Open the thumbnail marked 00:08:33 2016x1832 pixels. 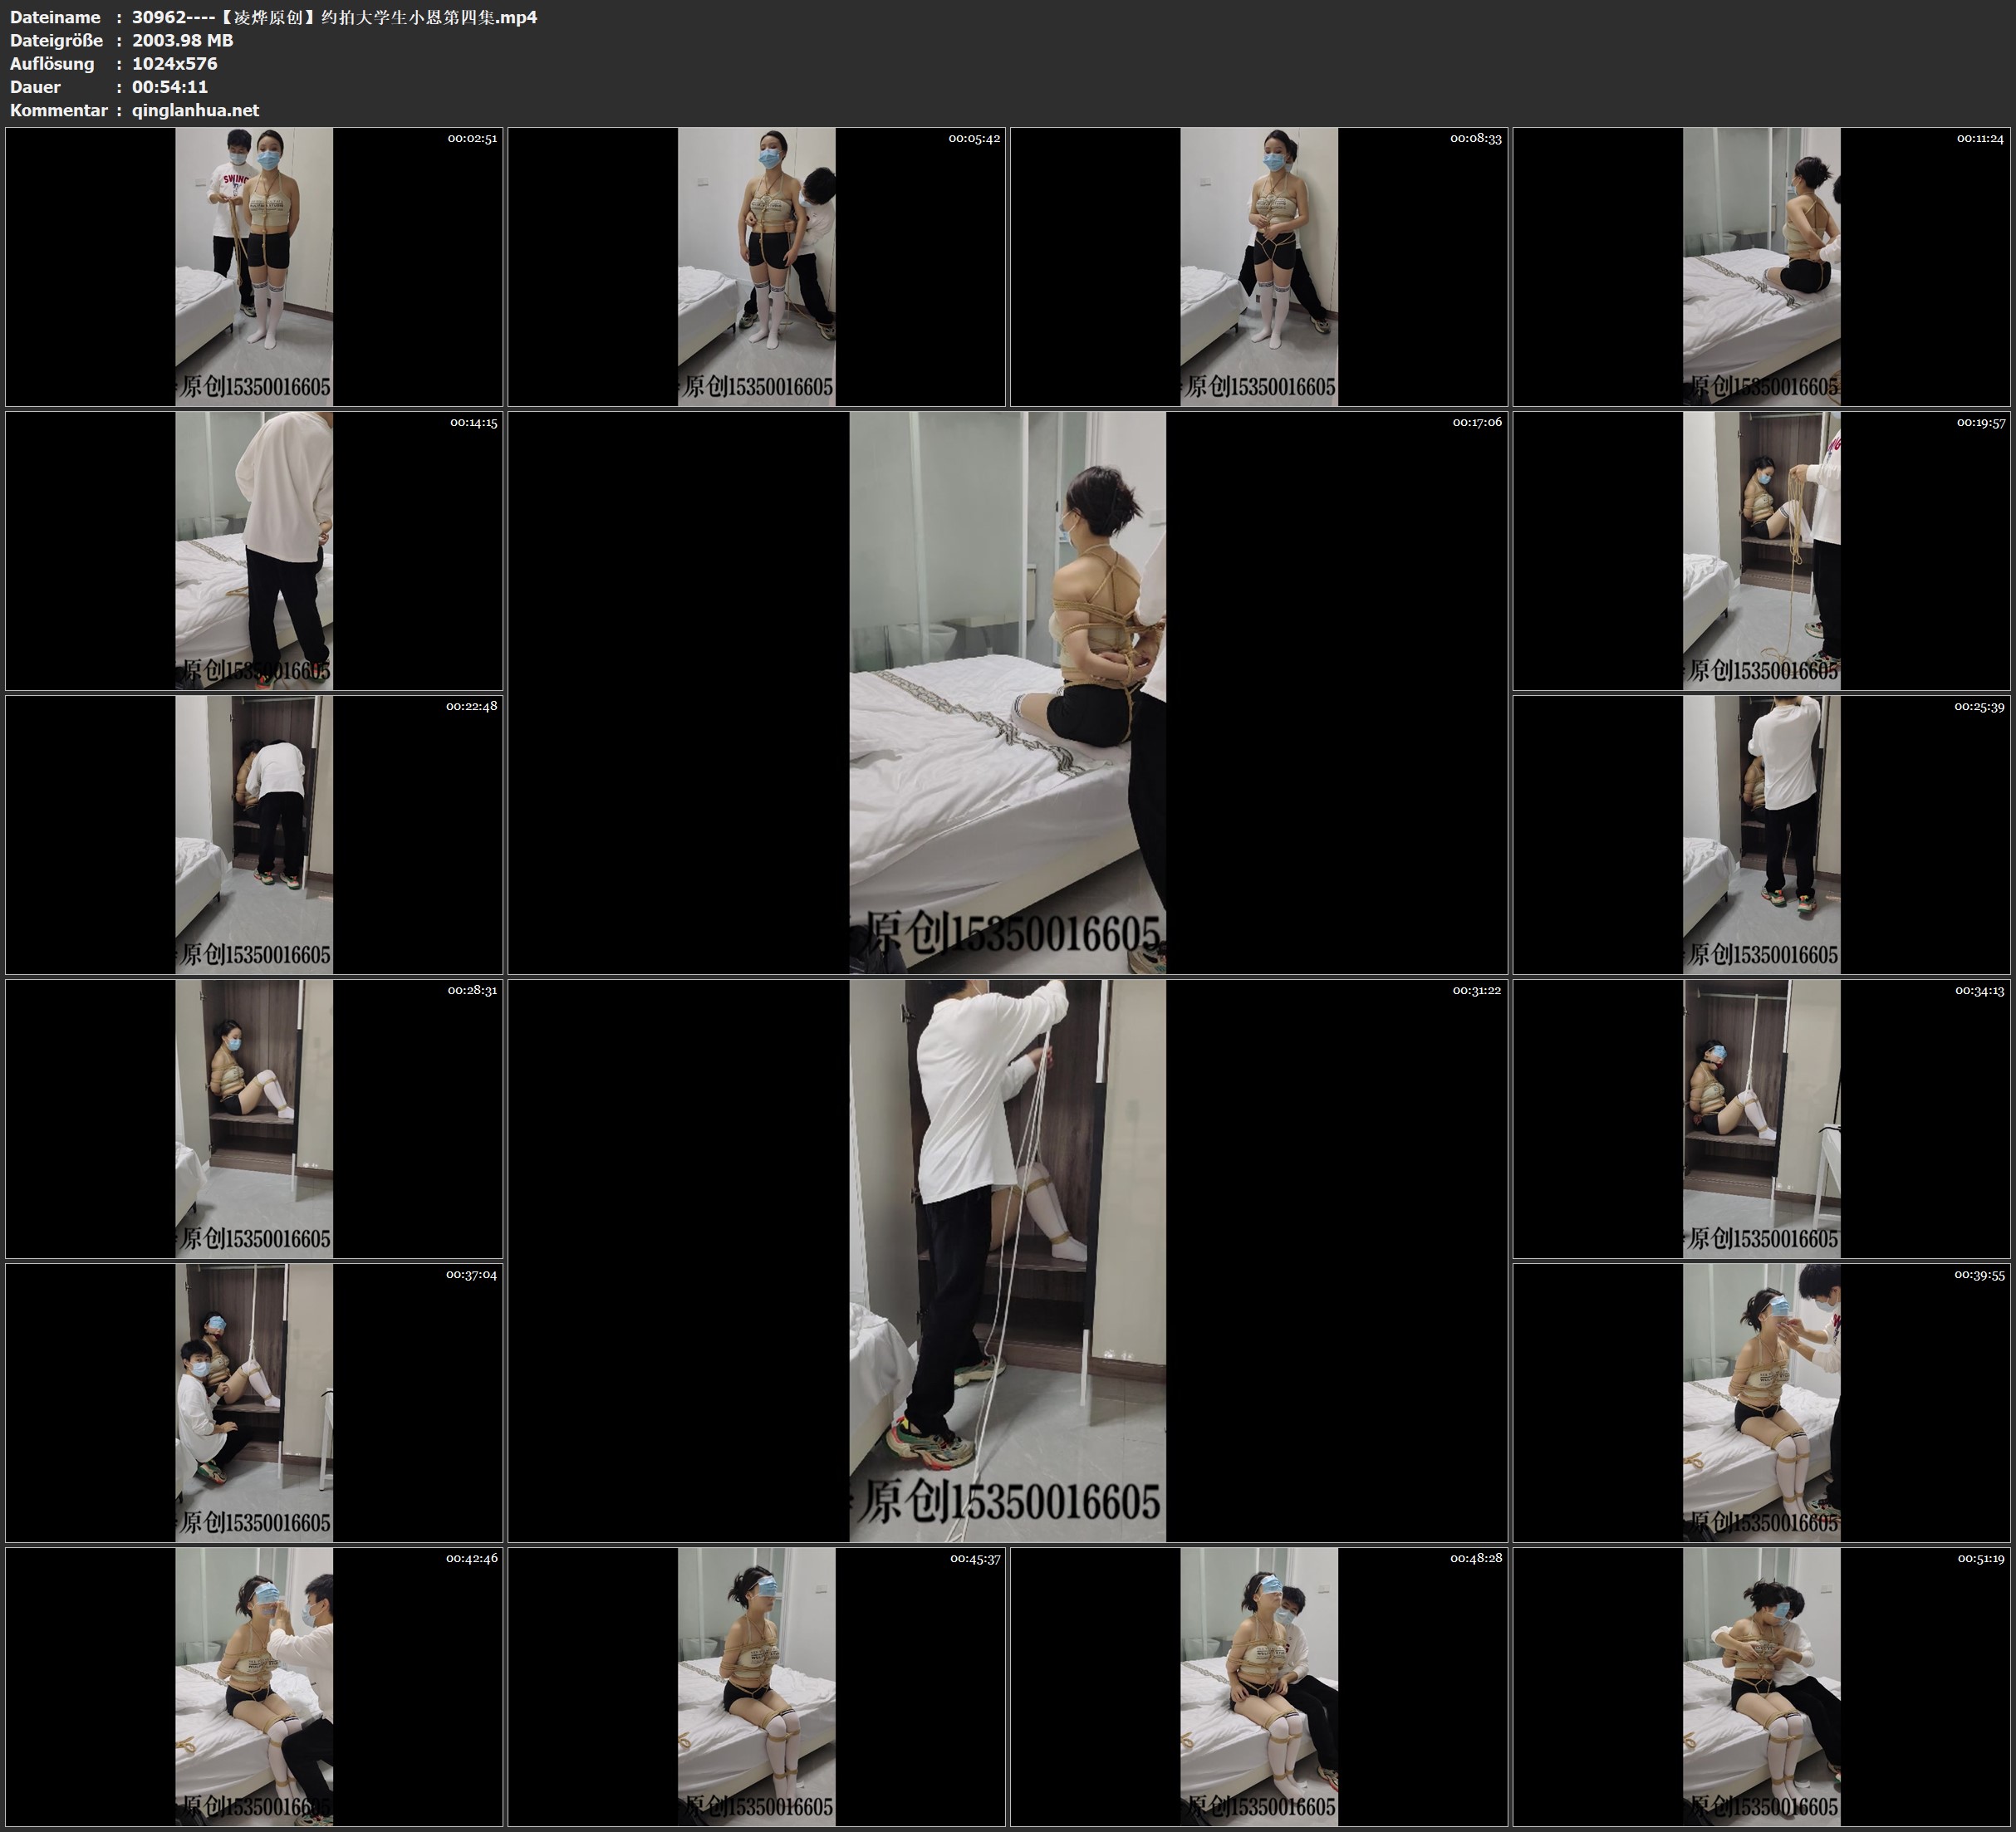click(x=1258, y=266)
